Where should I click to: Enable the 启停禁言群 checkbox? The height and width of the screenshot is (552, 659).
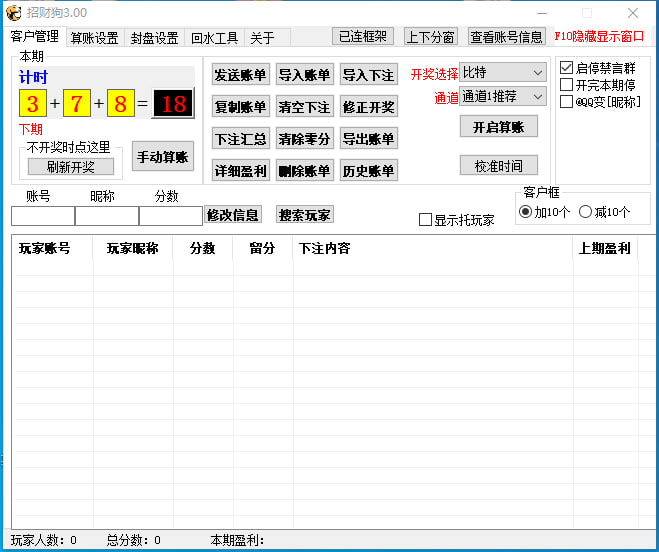tap(567, 69)
